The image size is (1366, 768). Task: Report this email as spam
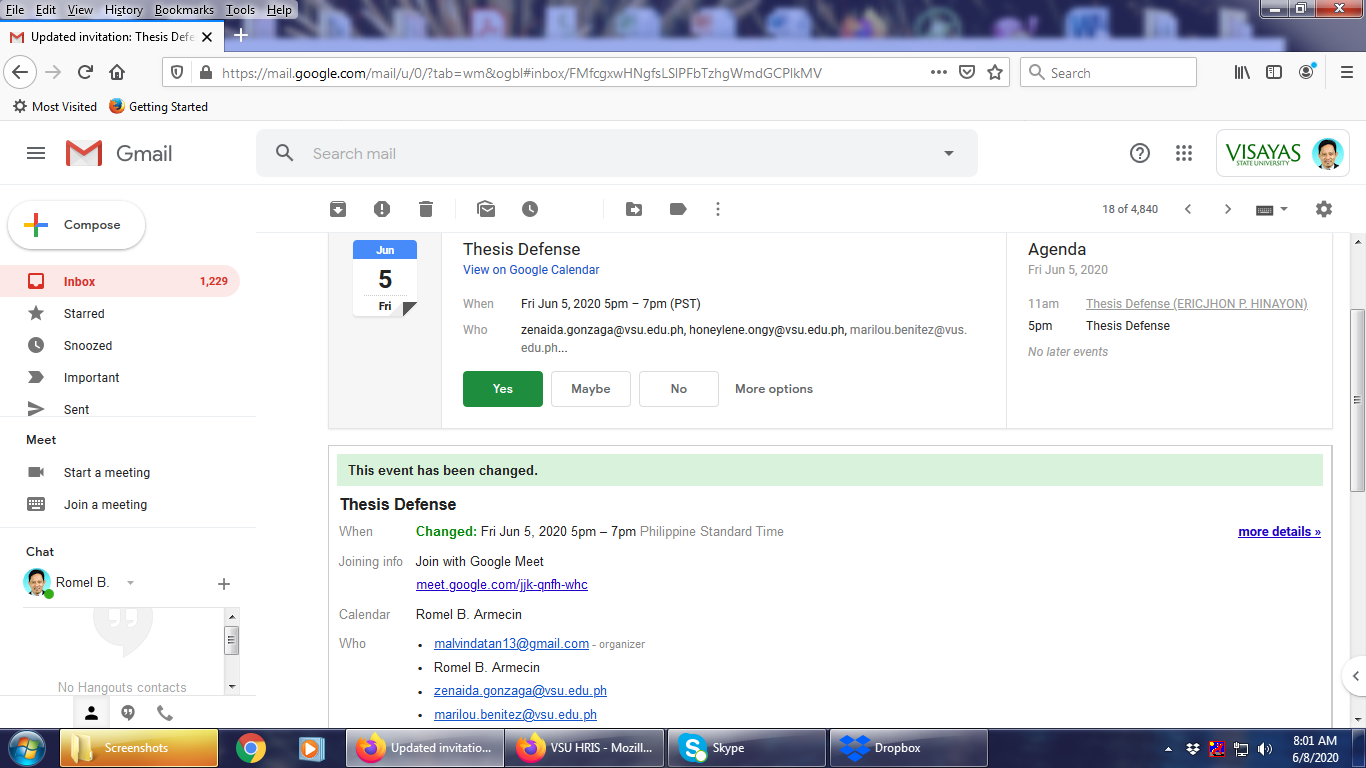[x=382, y=209]
